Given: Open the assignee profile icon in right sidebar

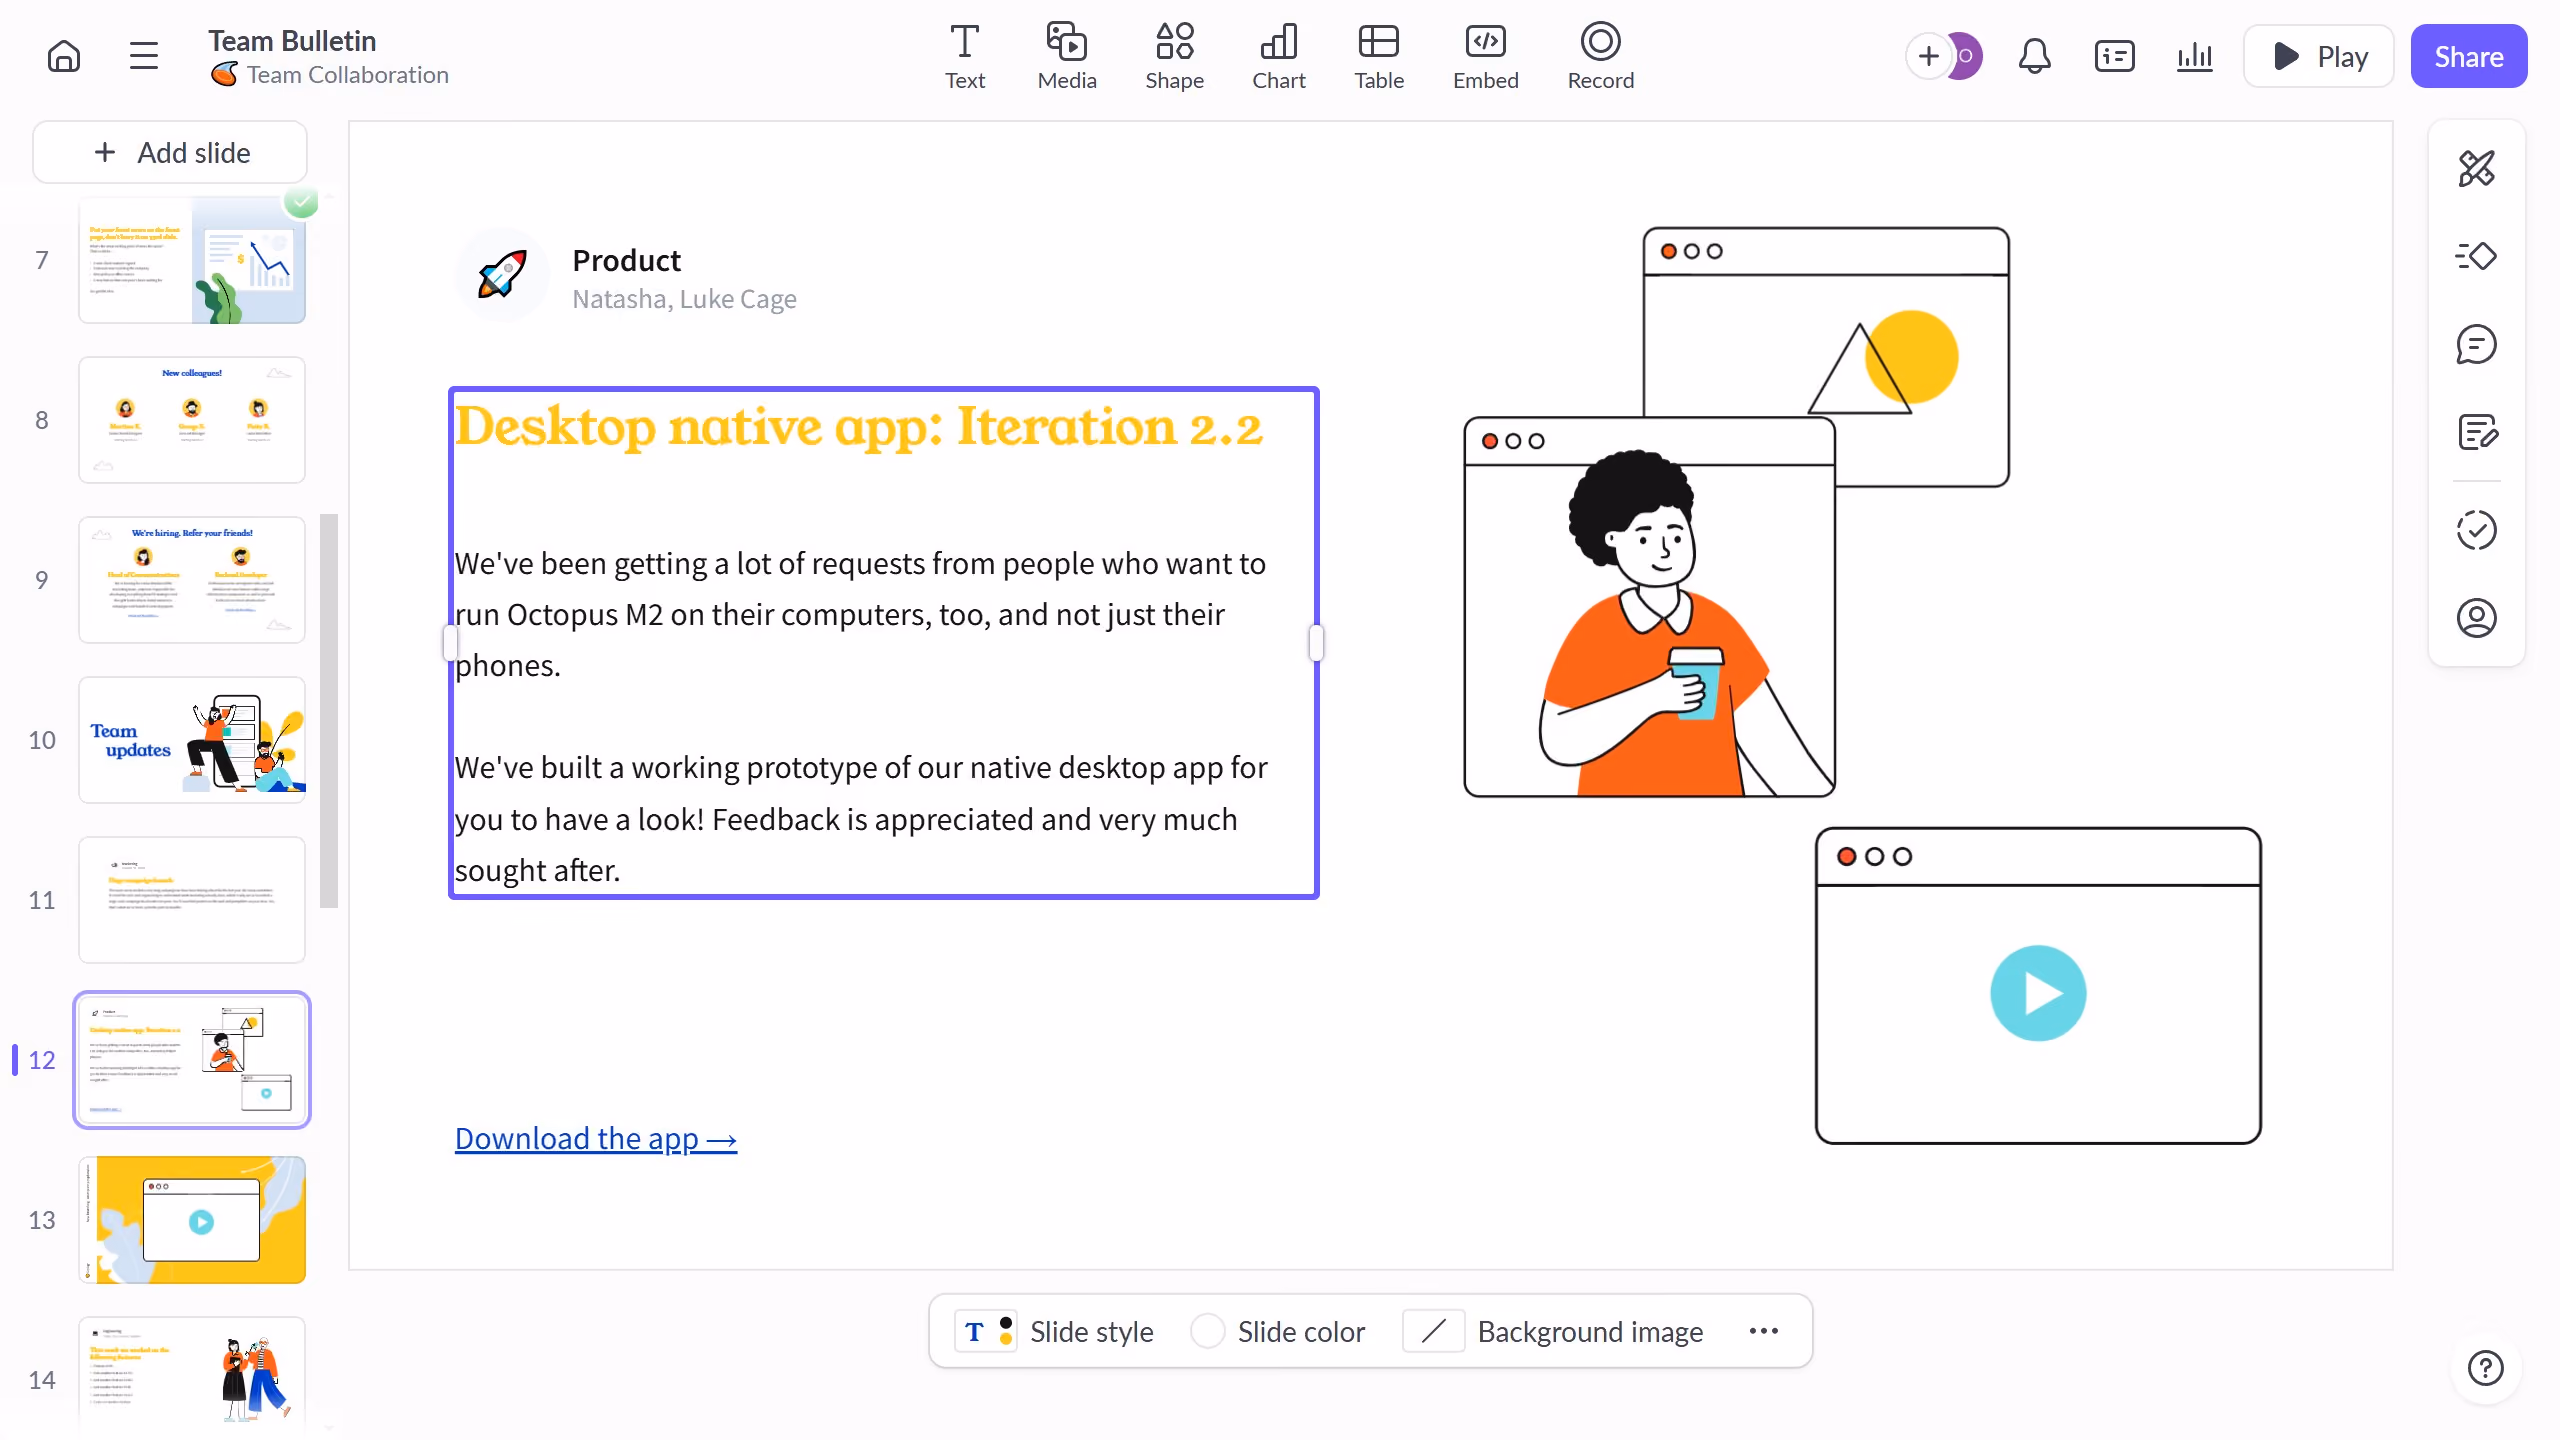Looking at the screenshot, I should (2477, 618).
